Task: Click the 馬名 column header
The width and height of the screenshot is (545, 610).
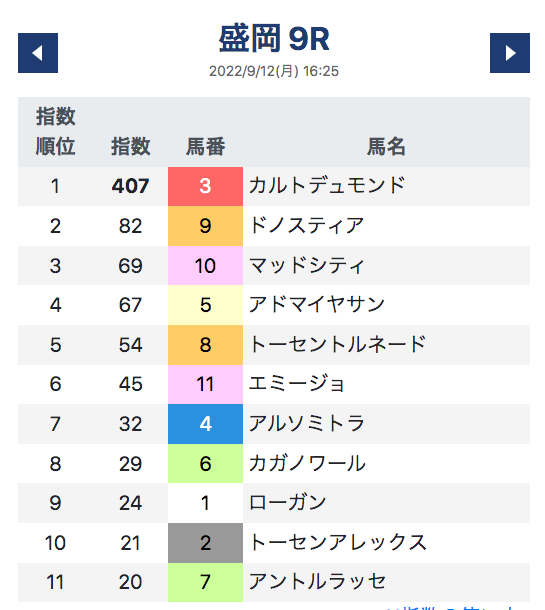Action: click(386, 147)
